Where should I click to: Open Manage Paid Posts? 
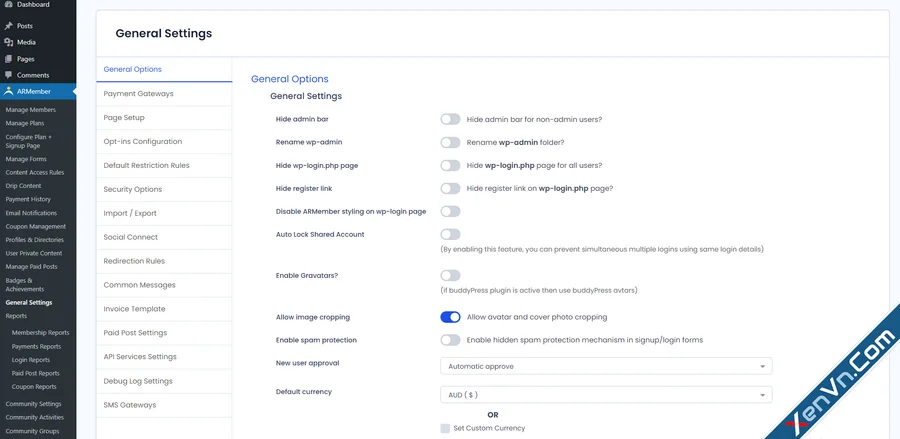[32, 267]
